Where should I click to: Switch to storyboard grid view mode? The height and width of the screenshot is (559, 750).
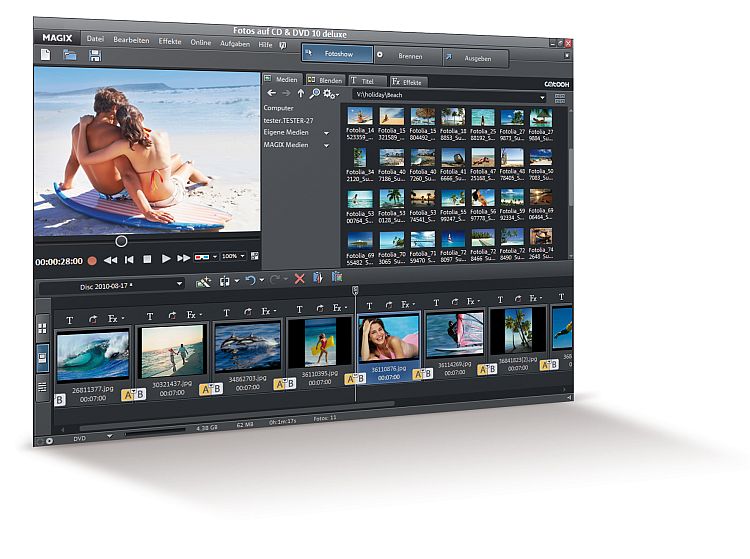[42, 328]
